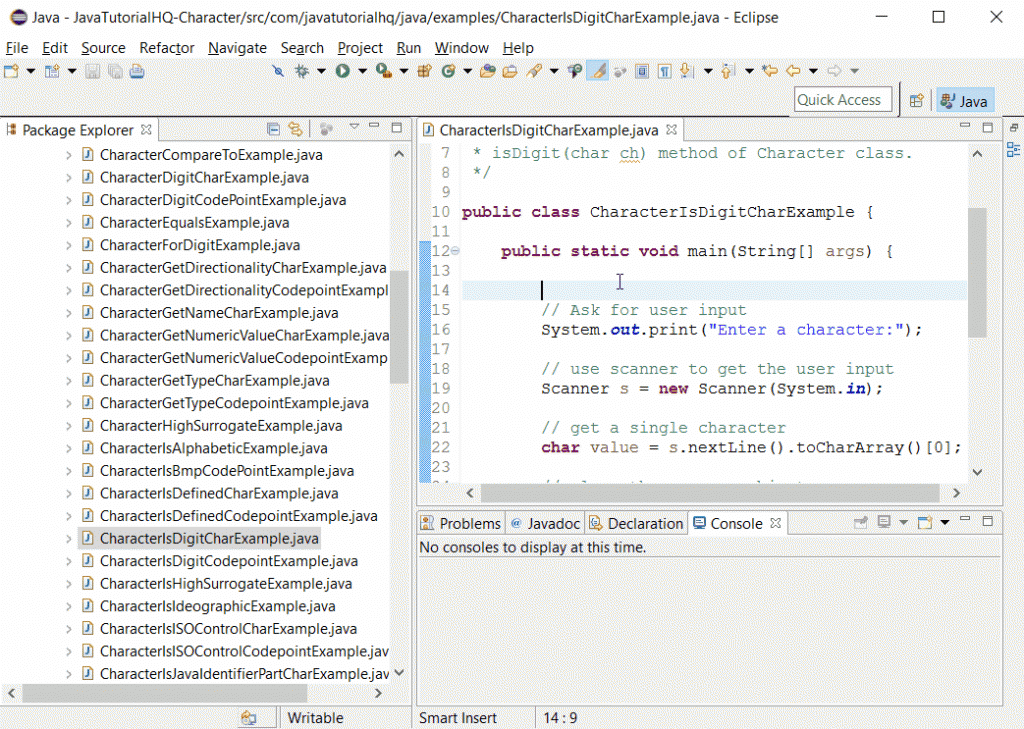The image size is (1024, 729).
Task: Toggle Show Whitespace Characters pilcrow icon
Action: tap(664, 71)
